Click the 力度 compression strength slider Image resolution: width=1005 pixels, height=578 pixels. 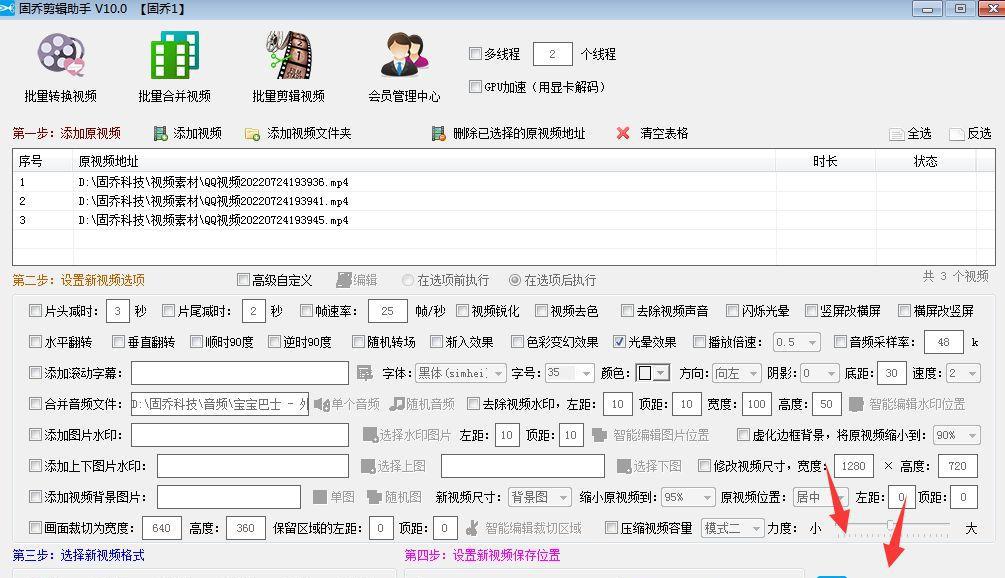coord(891,526)
